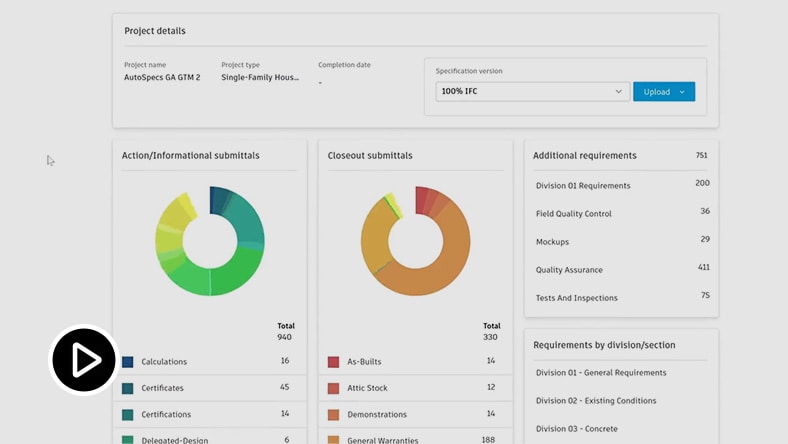The height and width of the screenshot is (444, 788).
Task: Click the Certifications legend color square
Action: point(127,414)
